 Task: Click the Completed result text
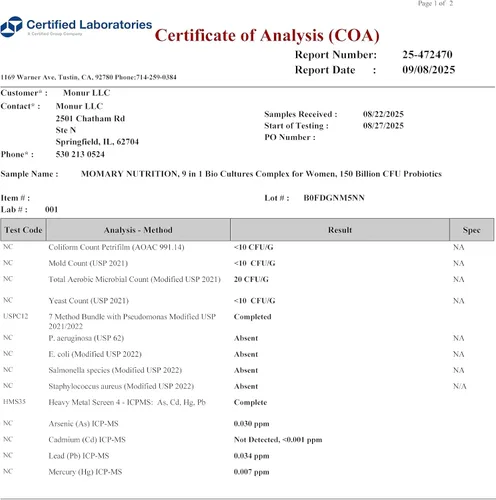252,317
